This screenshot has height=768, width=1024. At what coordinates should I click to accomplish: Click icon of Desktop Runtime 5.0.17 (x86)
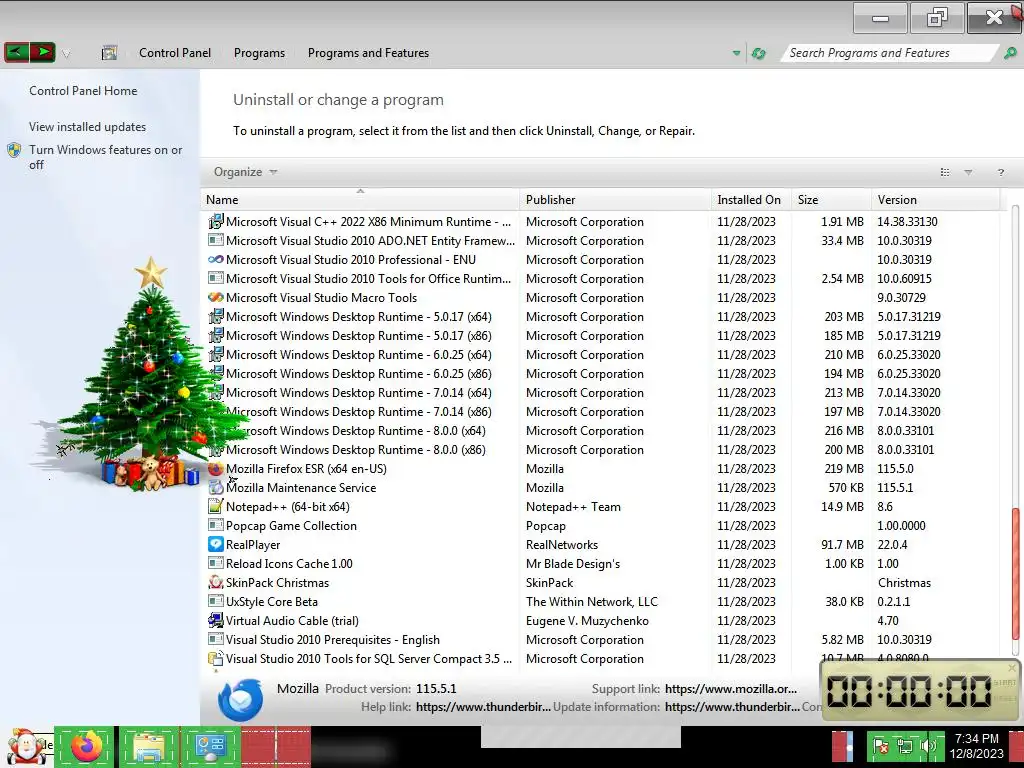(x=216, y=335)
